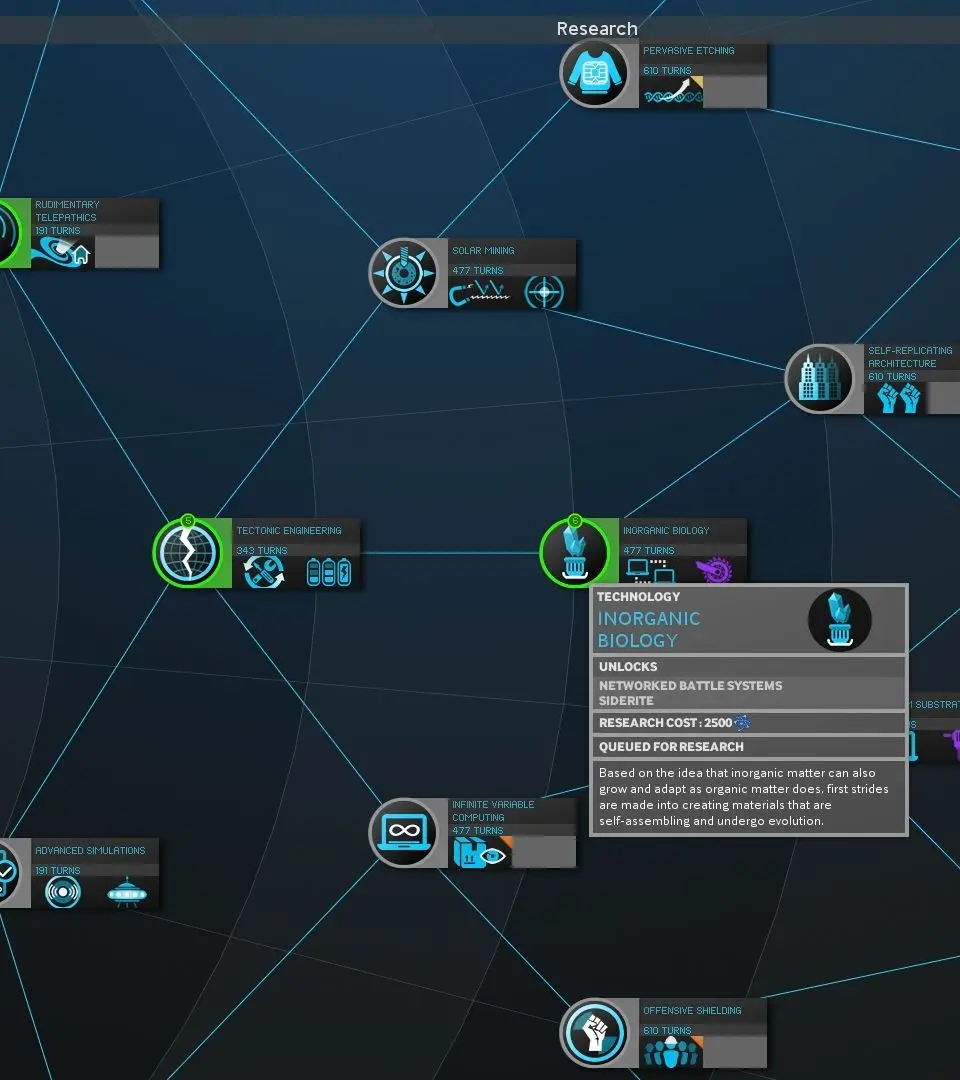
Task: Click the UFO unlock icon under Advanced Simulations
Action: (128, 894)
